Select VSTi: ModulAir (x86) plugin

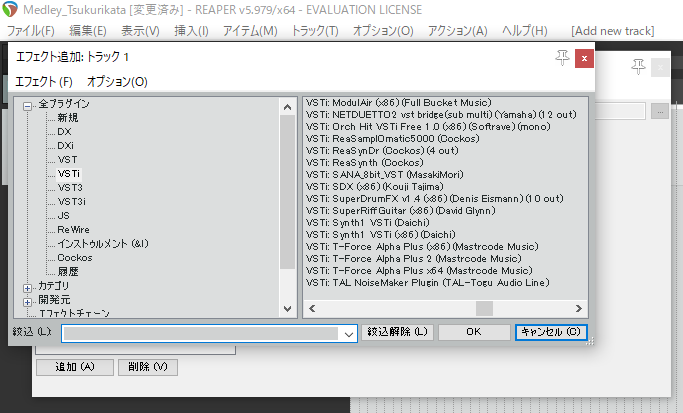[x=399, y=103]
